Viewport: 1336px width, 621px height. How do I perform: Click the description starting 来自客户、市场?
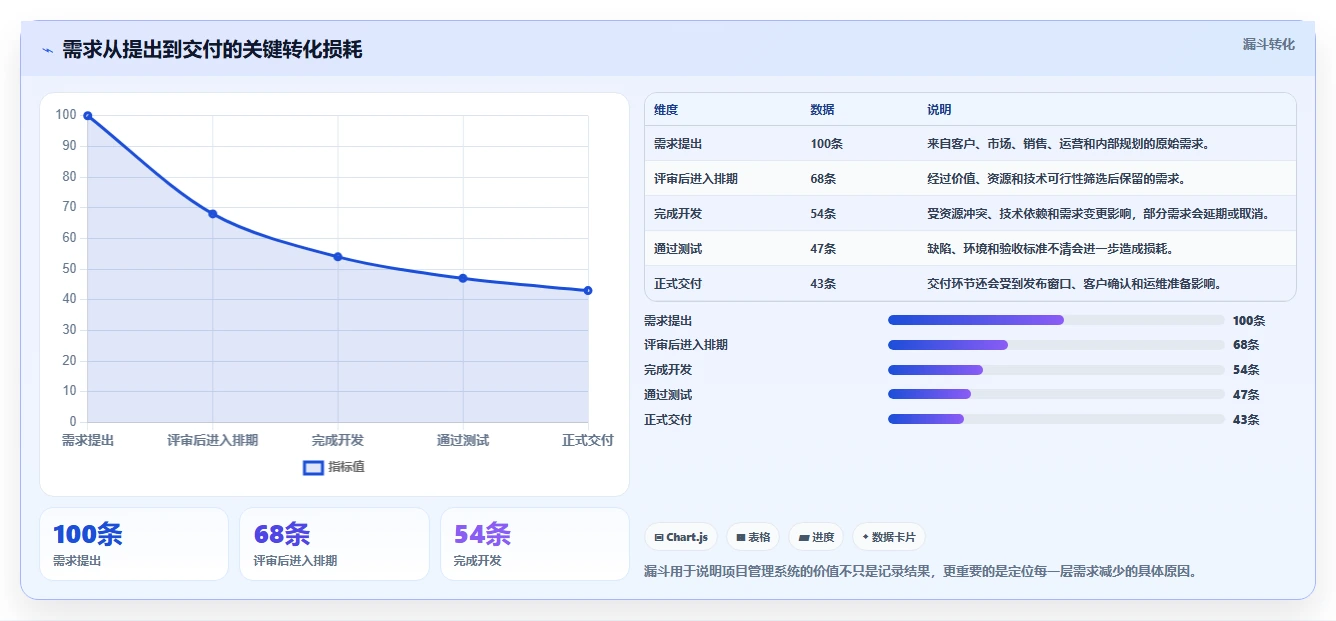1069,144
